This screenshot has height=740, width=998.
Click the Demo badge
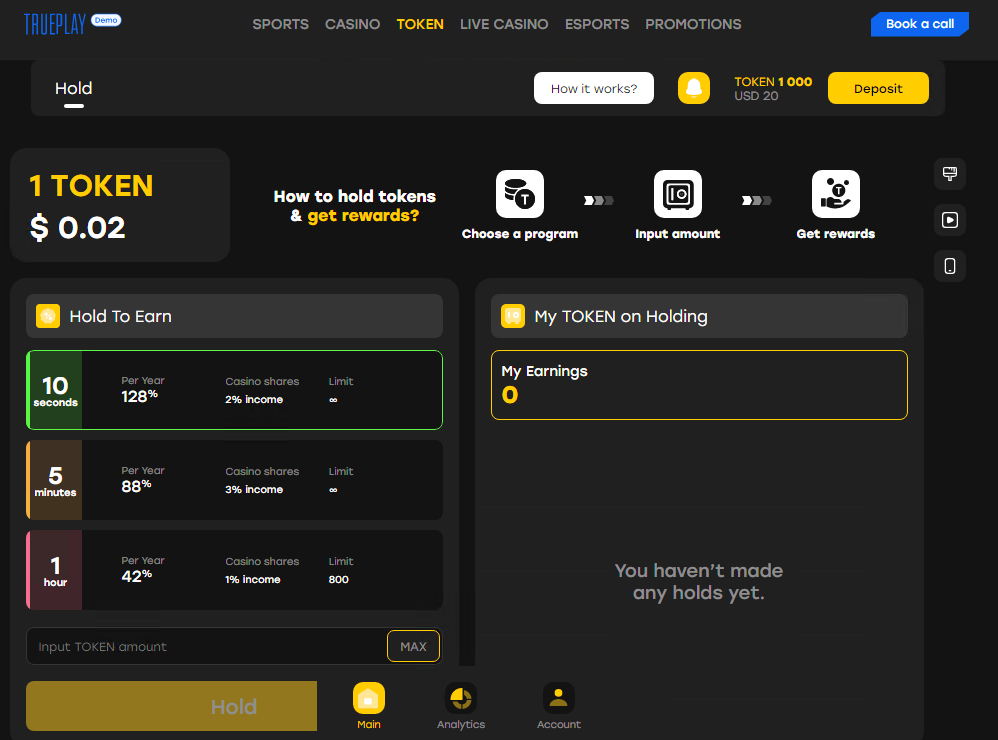click(x=106, y=20)
